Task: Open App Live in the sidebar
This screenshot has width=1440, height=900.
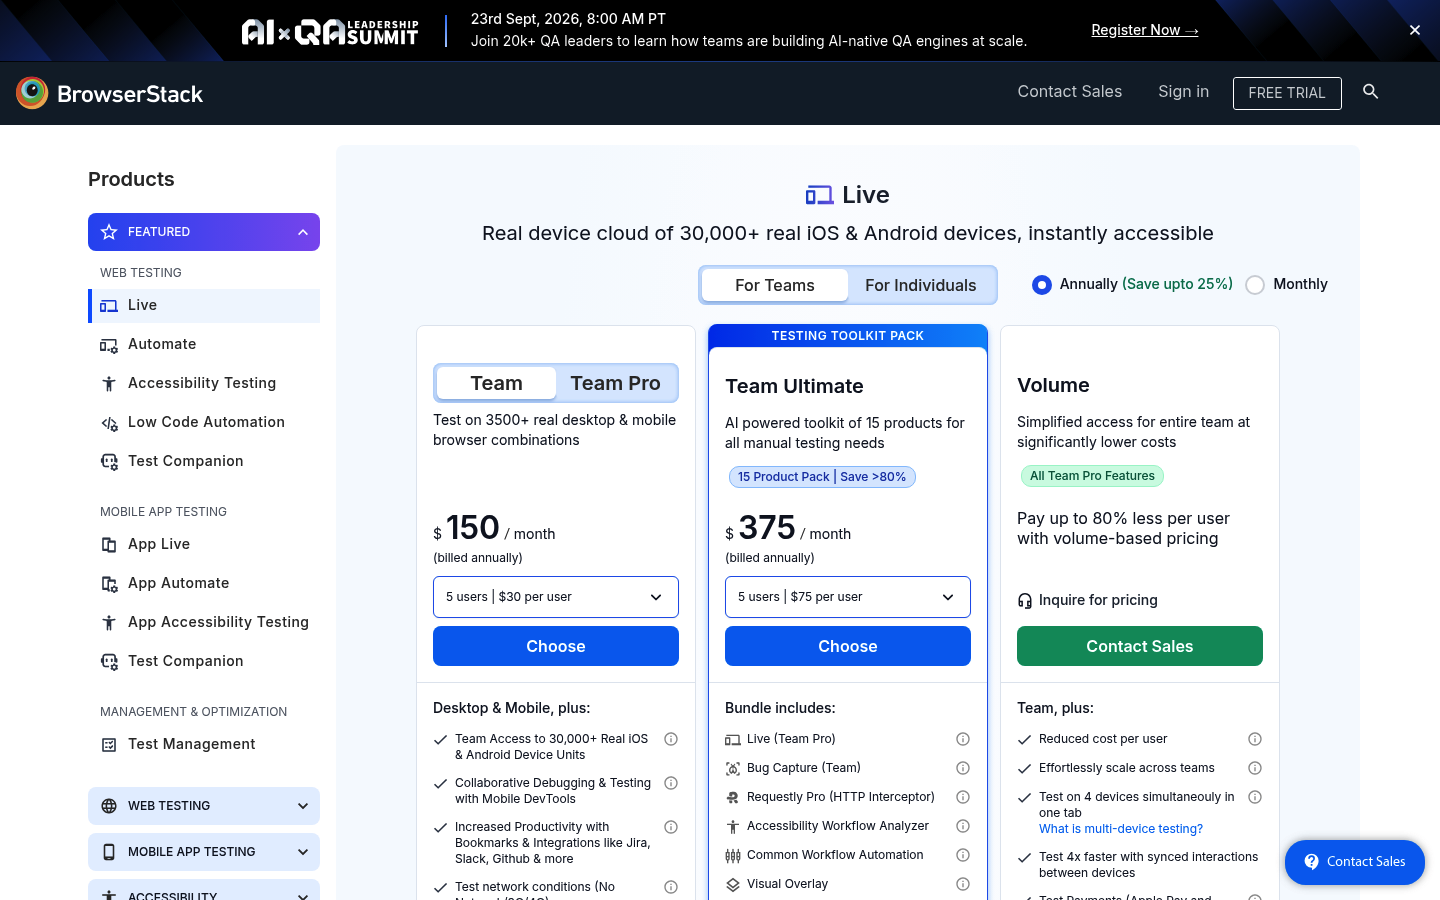Action: [204, 544]
